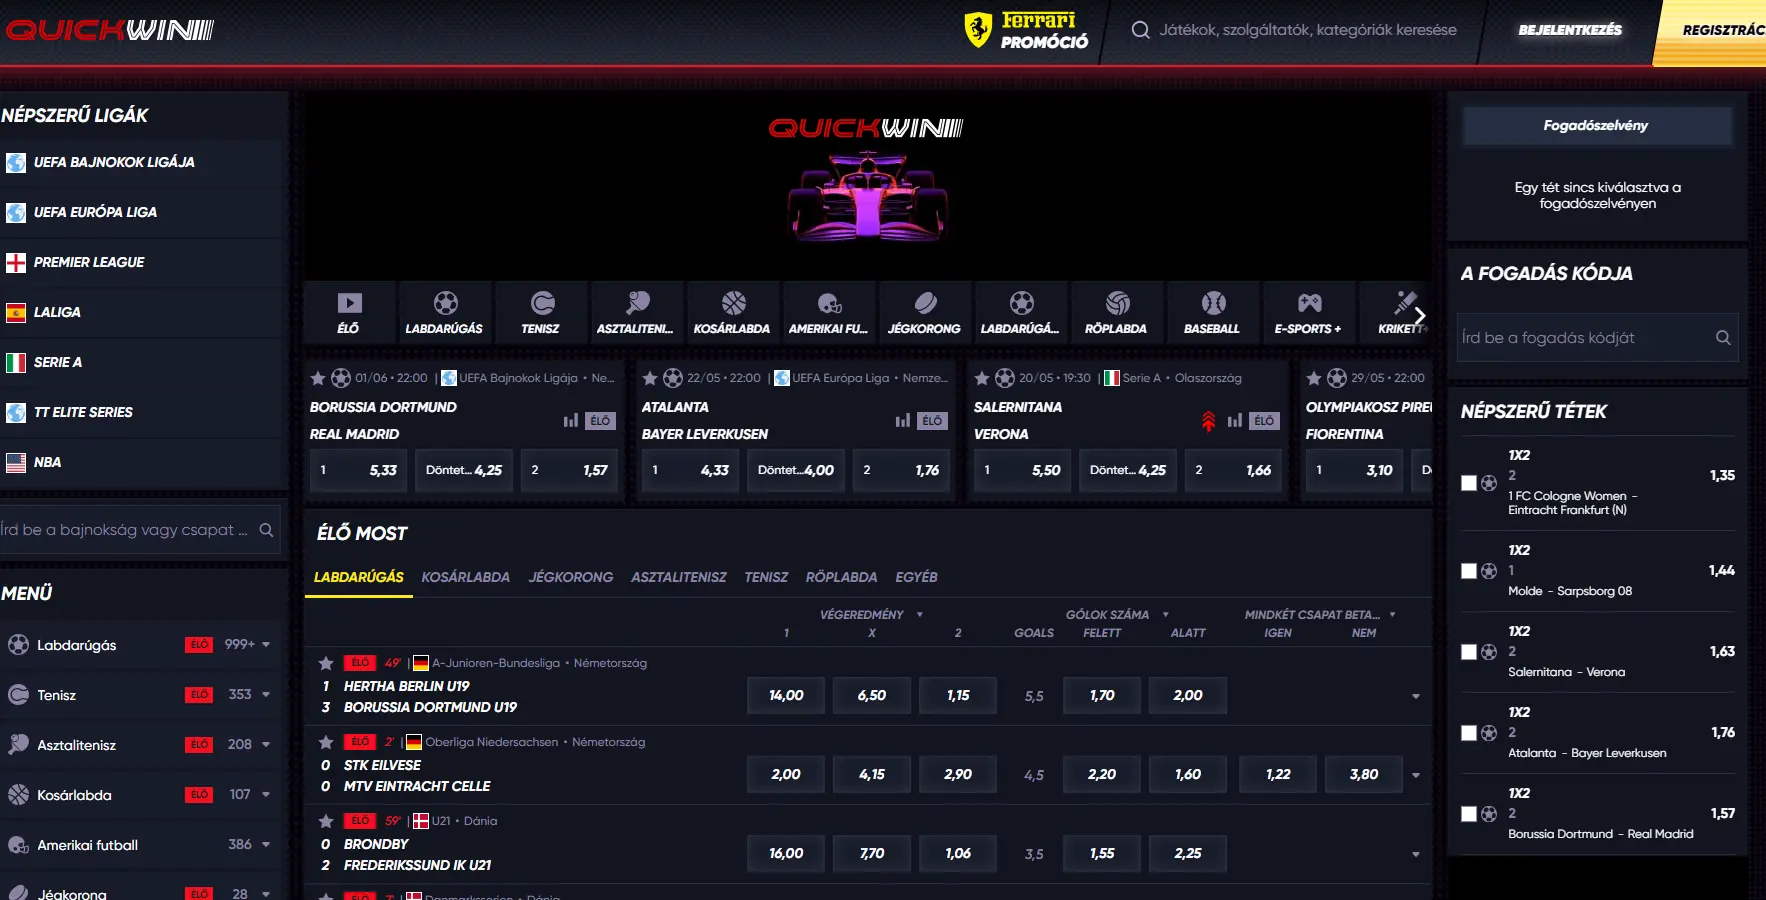Open the Fogadószelvény panel button
1766x900 pixels.
[1597, 125]
